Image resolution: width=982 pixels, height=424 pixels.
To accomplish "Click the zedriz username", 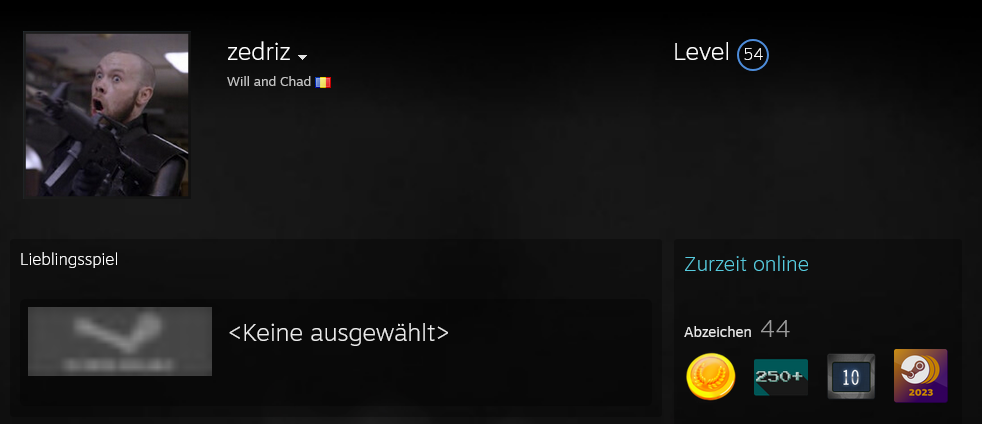I will pyautogui.click(x=259, y=53).
